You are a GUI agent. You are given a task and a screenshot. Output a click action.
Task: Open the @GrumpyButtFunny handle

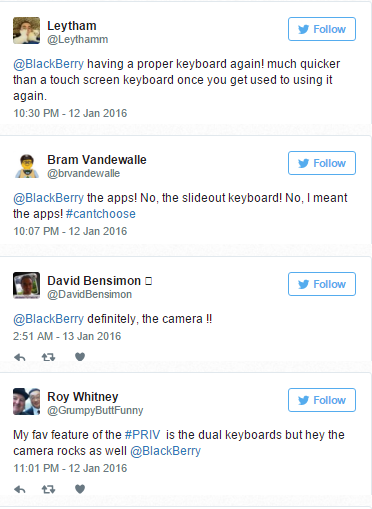tap(95, 410)
